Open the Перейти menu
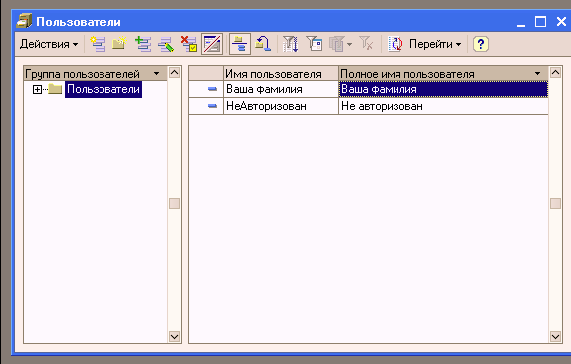Screen dimensions: 571x364 (435, 44)
